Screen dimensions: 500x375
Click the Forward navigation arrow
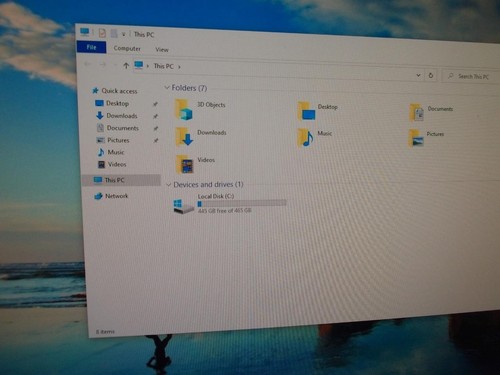pos(103,64)
